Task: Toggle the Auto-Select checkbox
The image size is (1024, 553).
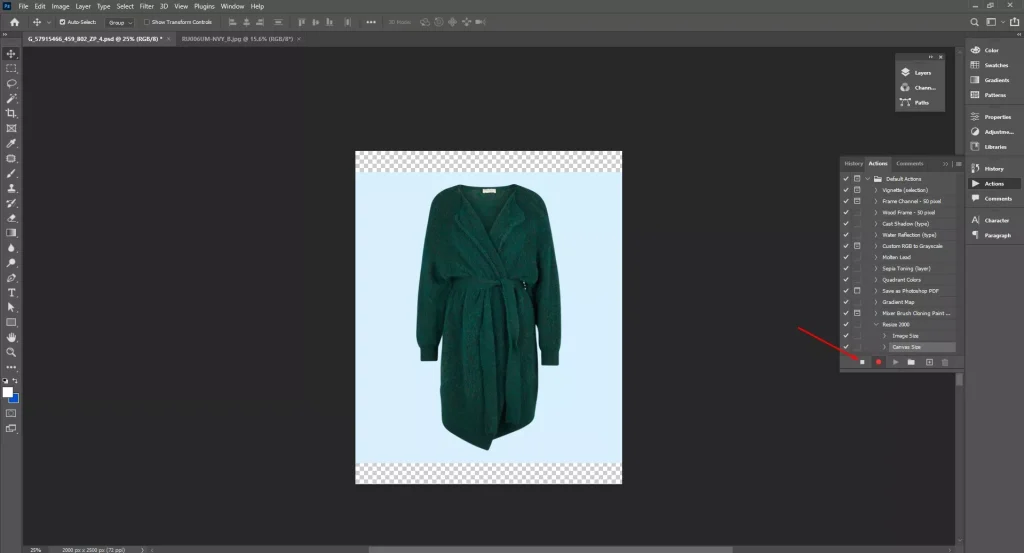Action: coord(63,21)
